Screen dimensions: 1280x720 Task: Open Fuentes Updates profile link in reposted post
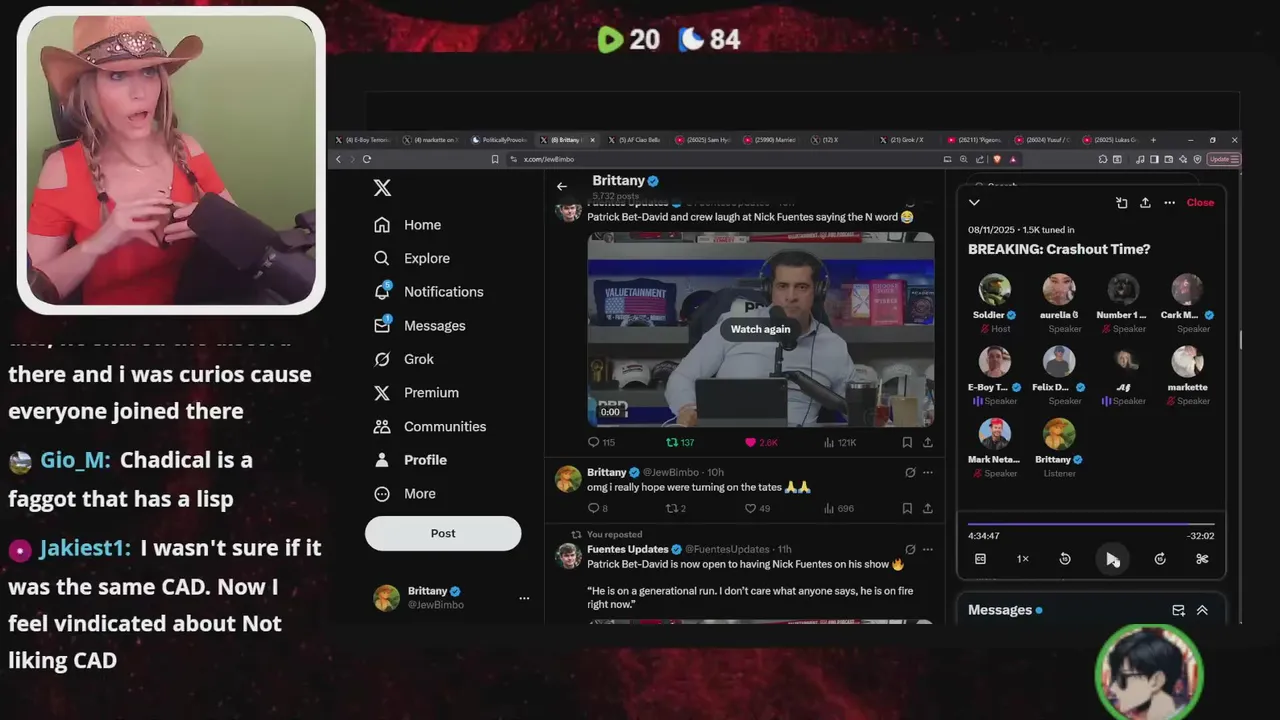(628, 549)
